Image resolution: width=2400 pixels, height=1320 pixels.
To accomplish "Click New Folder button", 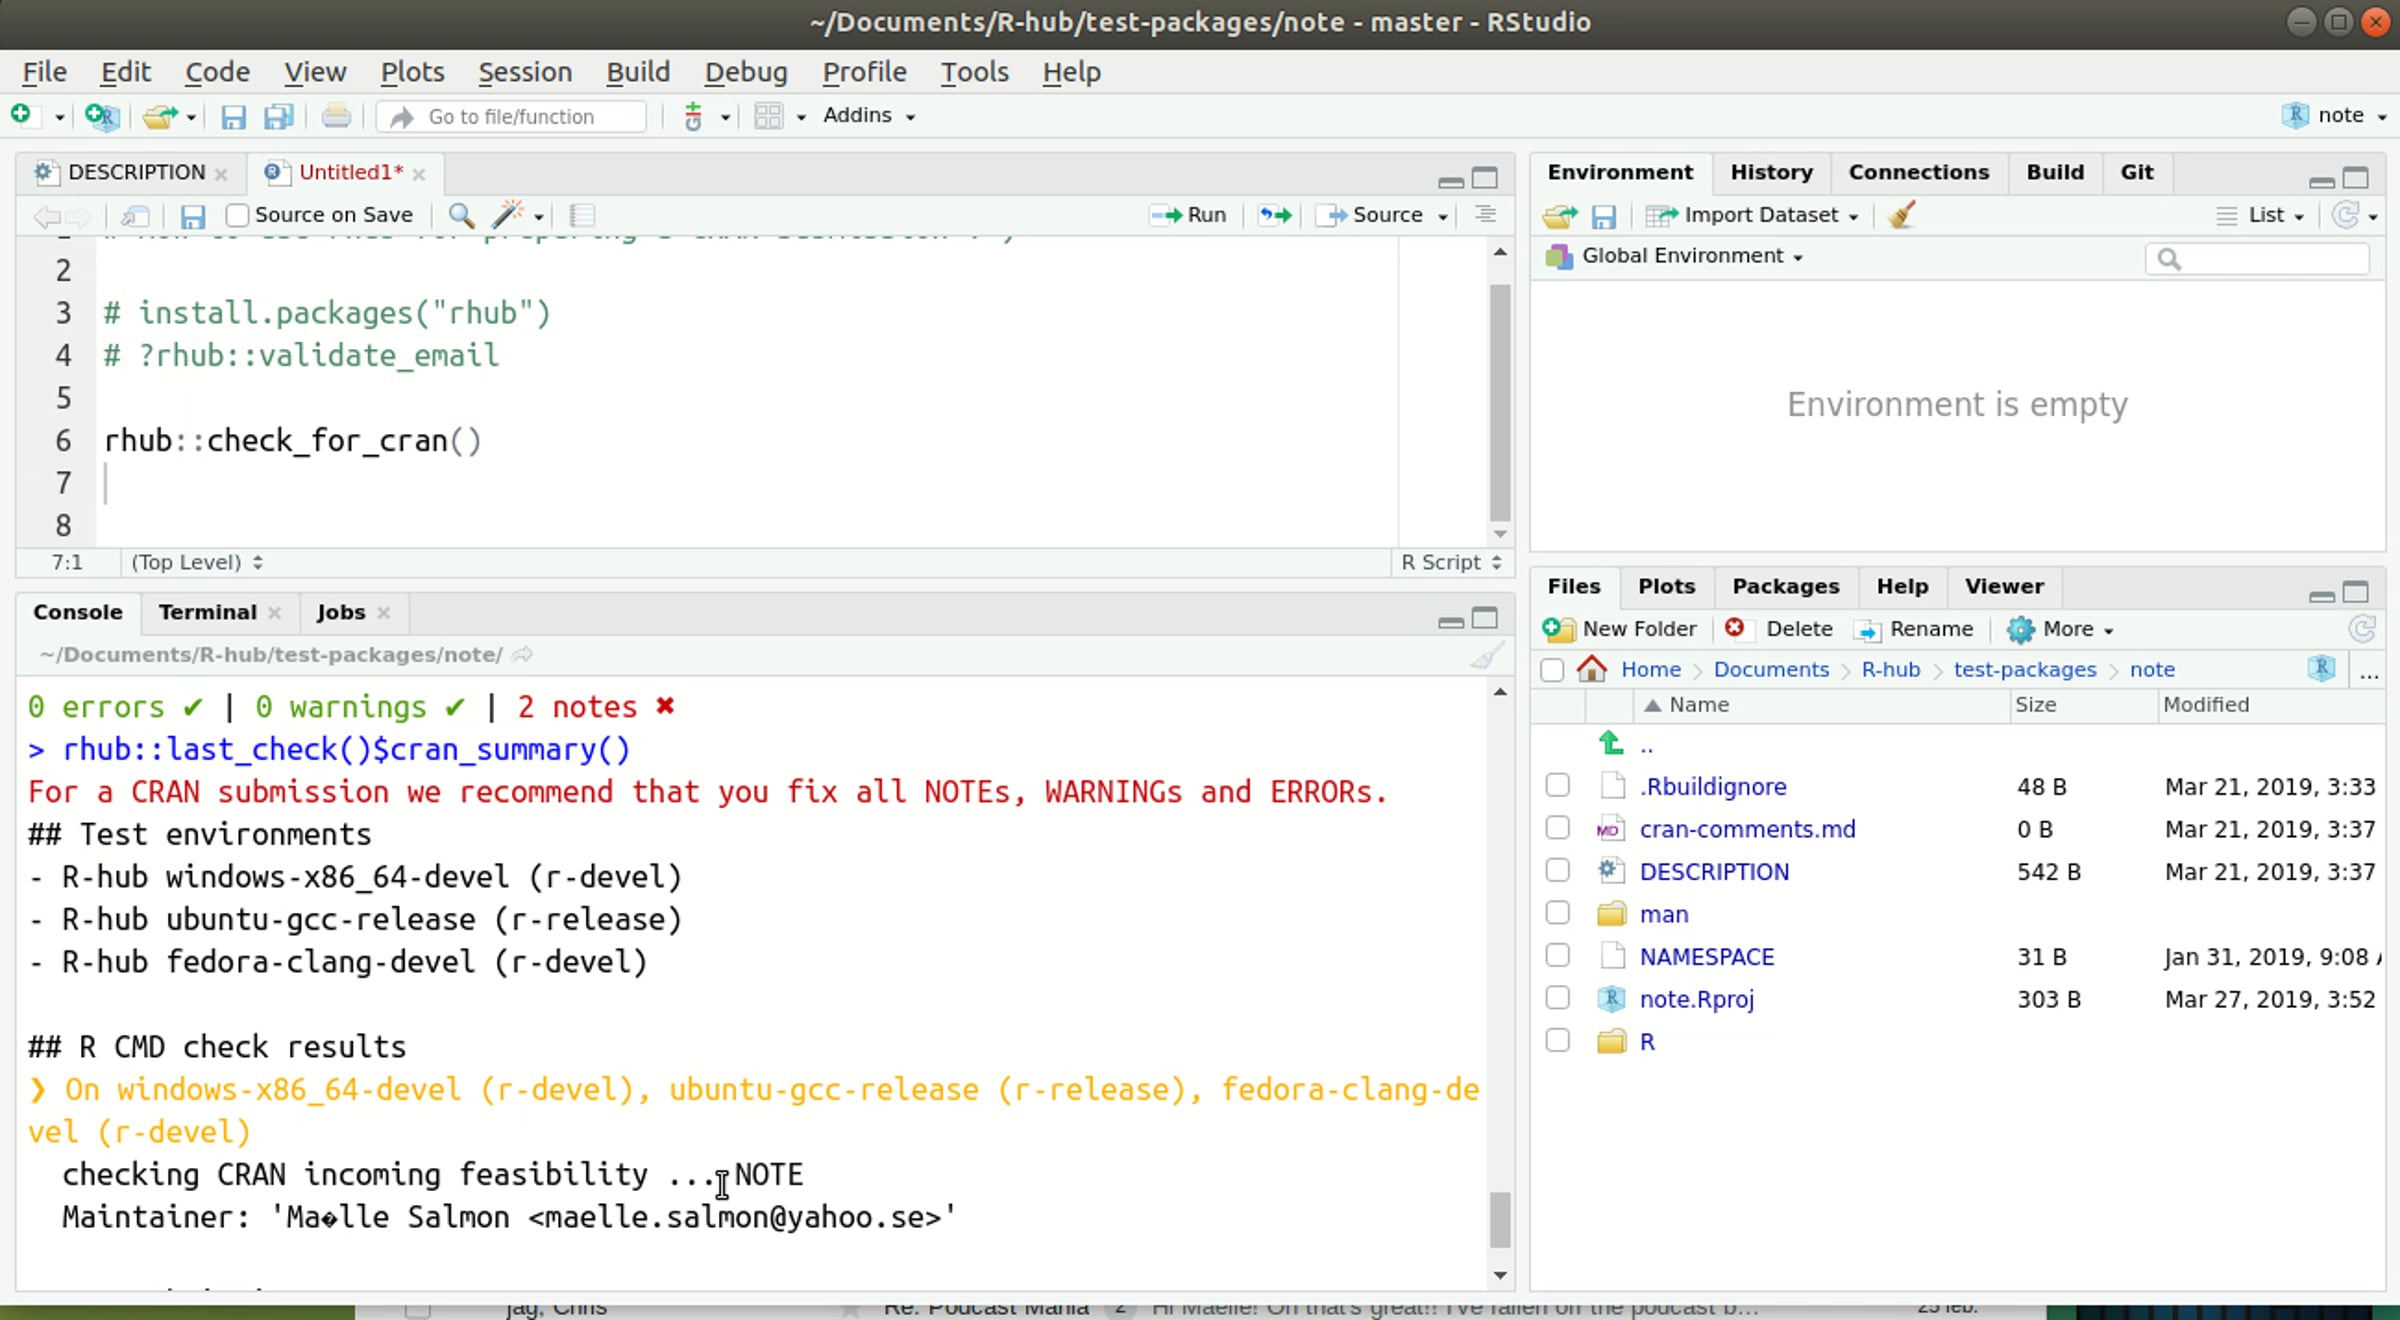I will [1620, 629].
